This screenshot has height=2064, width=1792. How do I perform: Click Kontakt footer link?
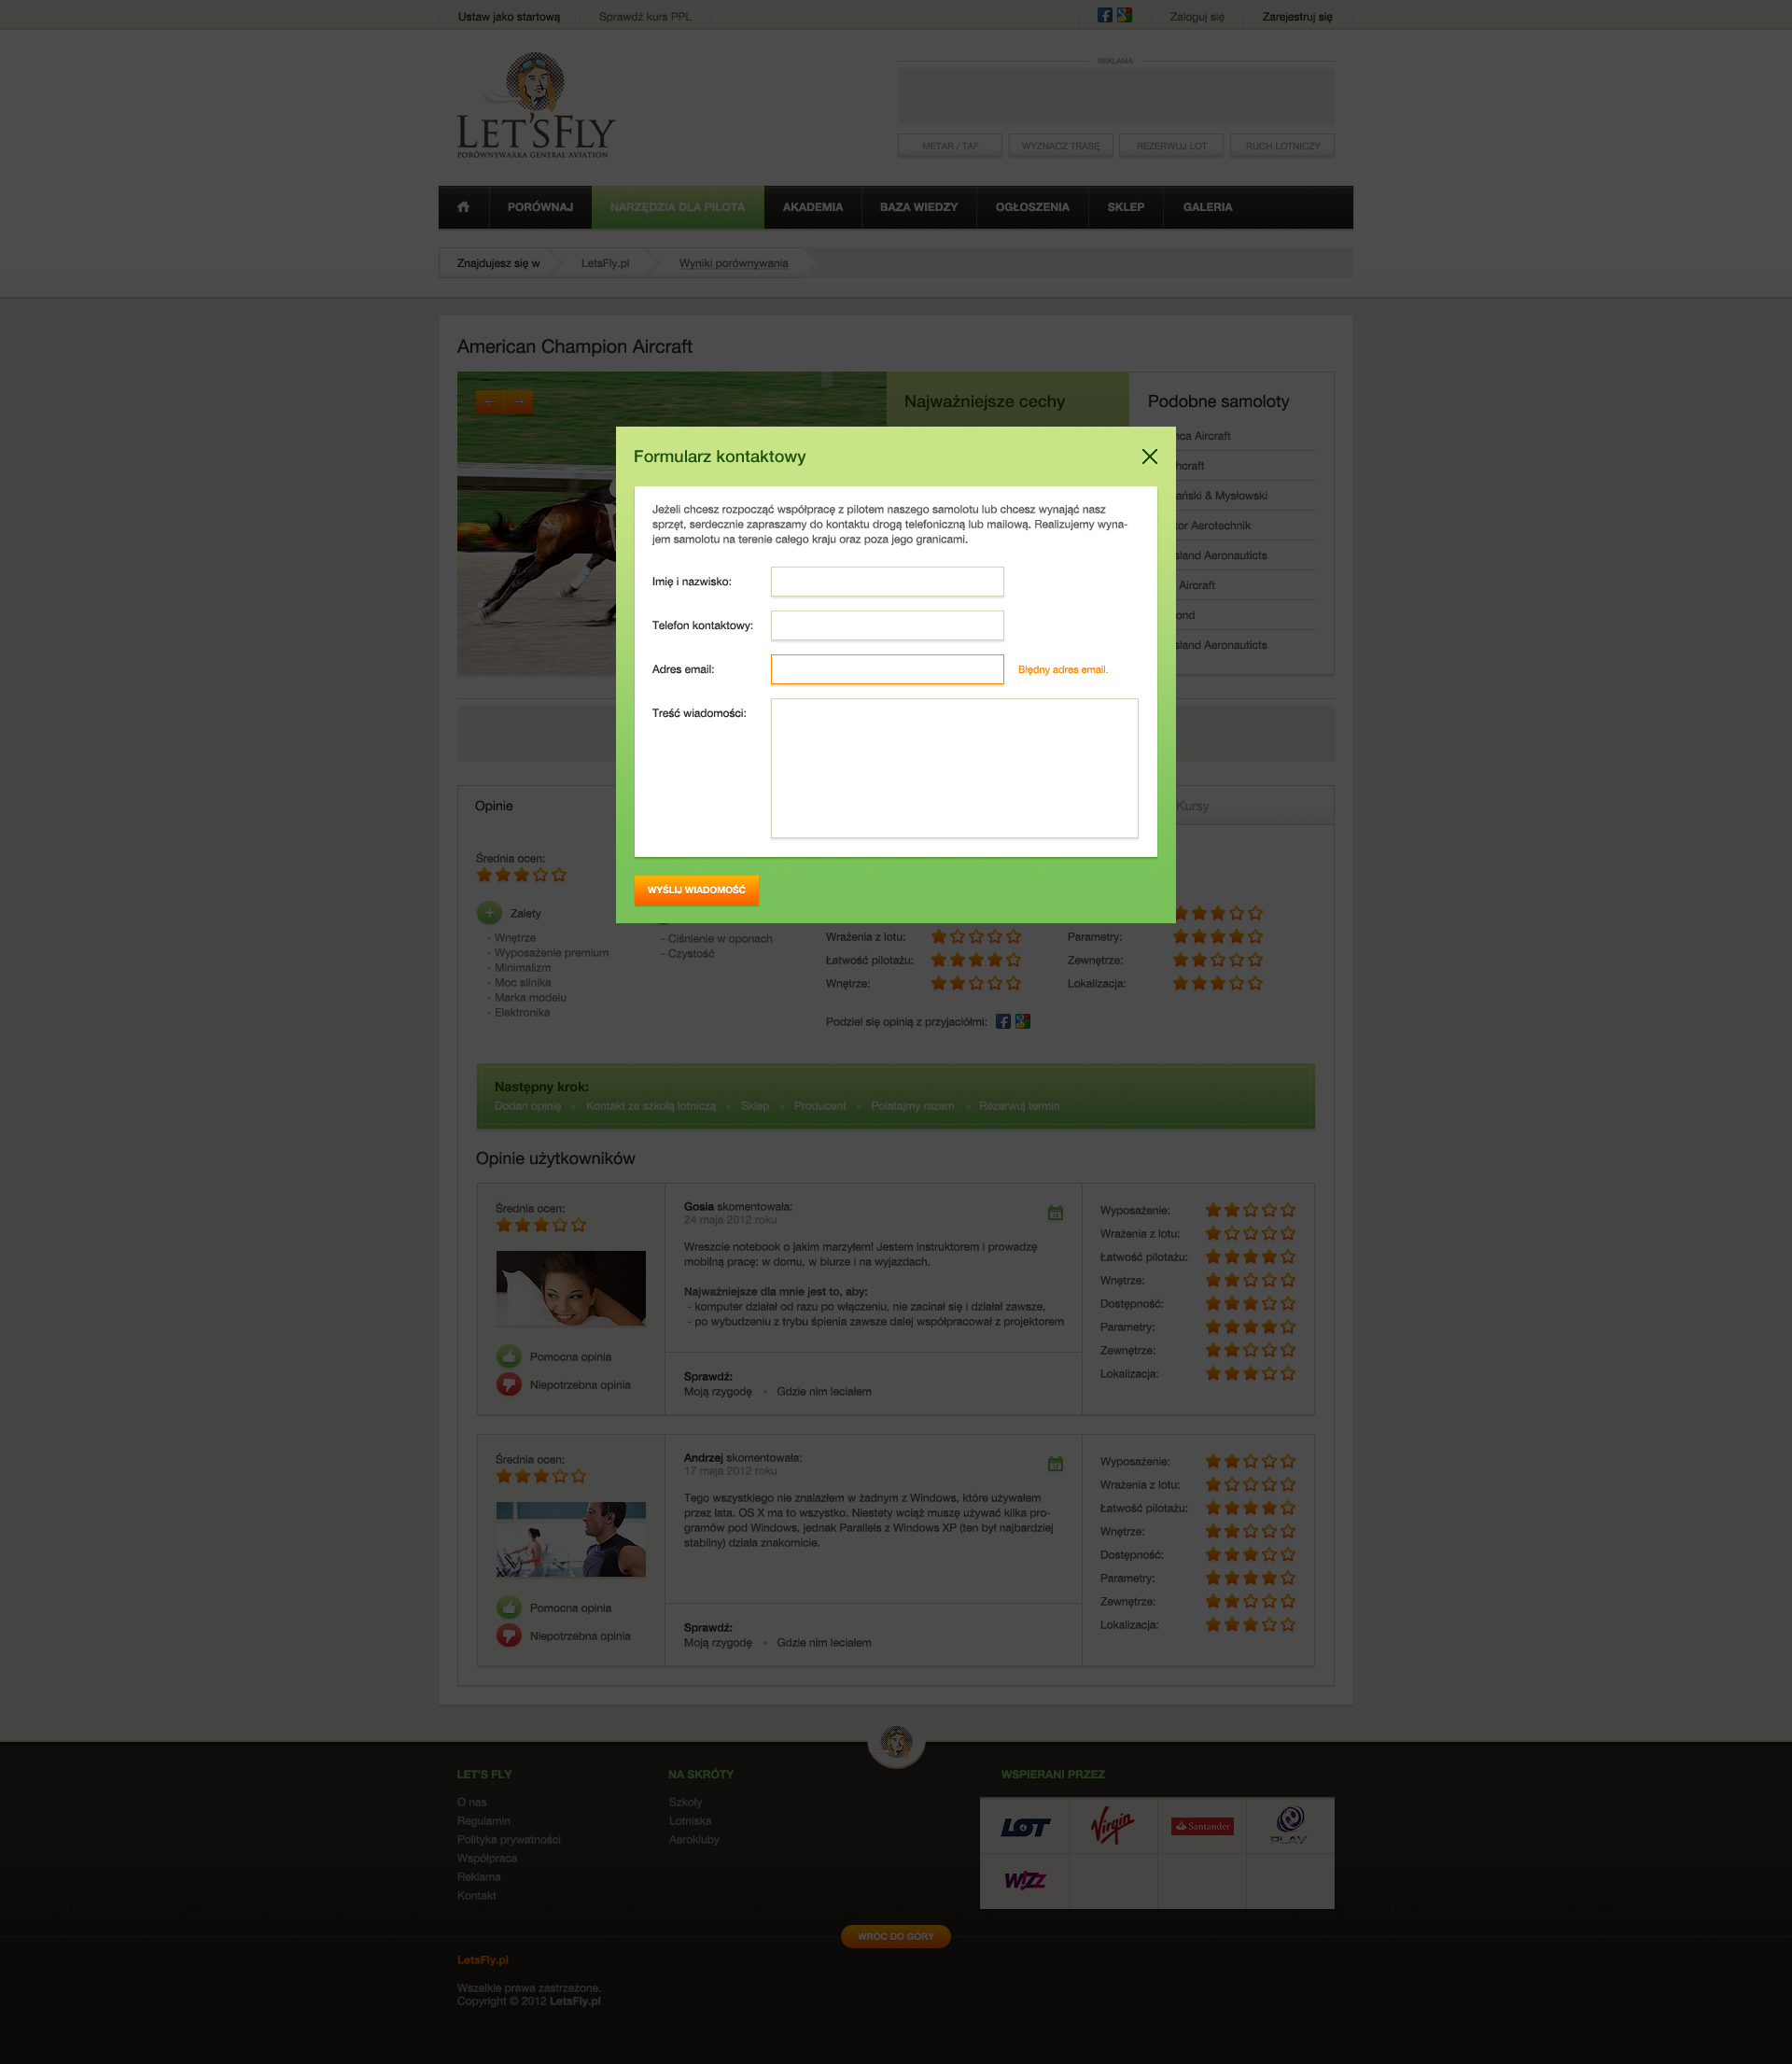click(477, 1896)
